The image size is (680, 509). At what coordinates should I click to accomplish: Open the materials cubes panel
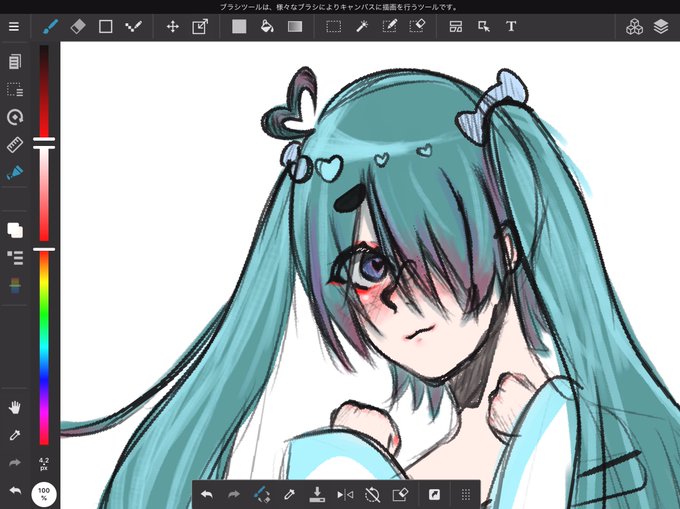click(x=634, y=26)
